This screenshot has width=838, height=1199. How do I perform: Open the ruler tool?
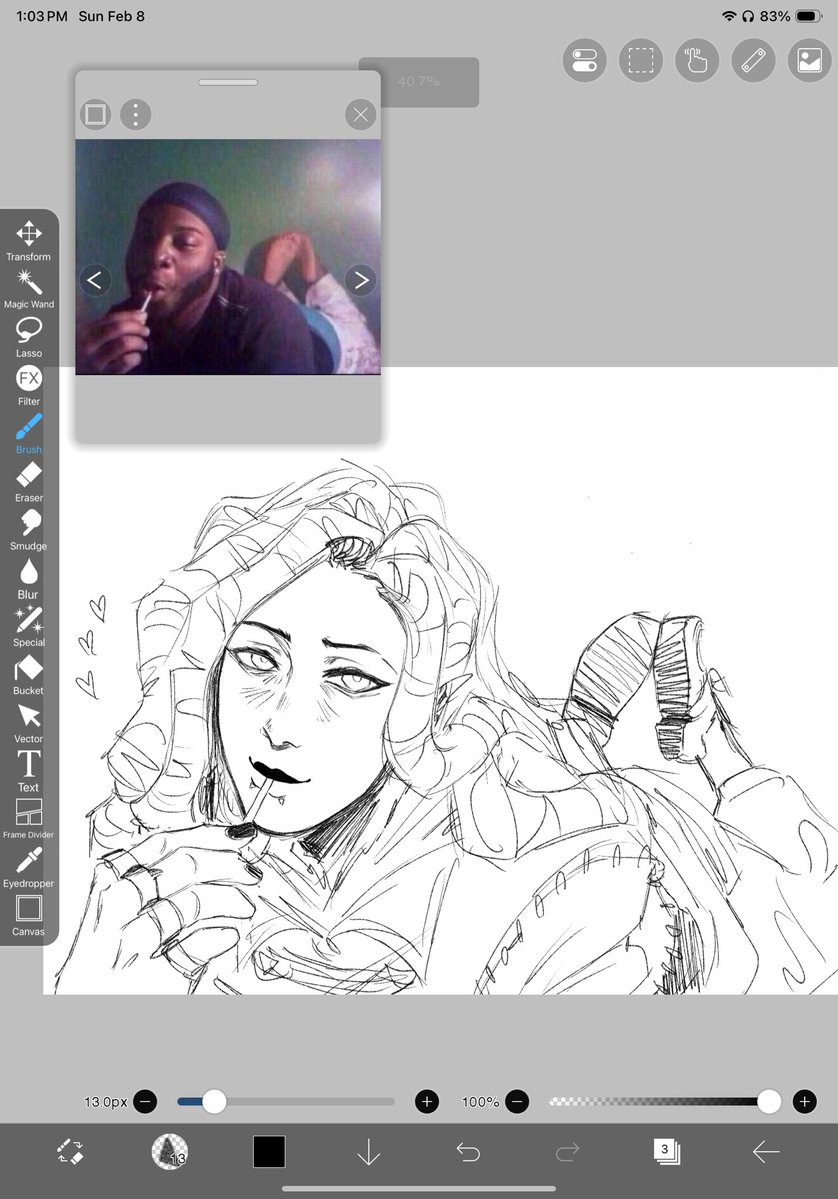753,60
